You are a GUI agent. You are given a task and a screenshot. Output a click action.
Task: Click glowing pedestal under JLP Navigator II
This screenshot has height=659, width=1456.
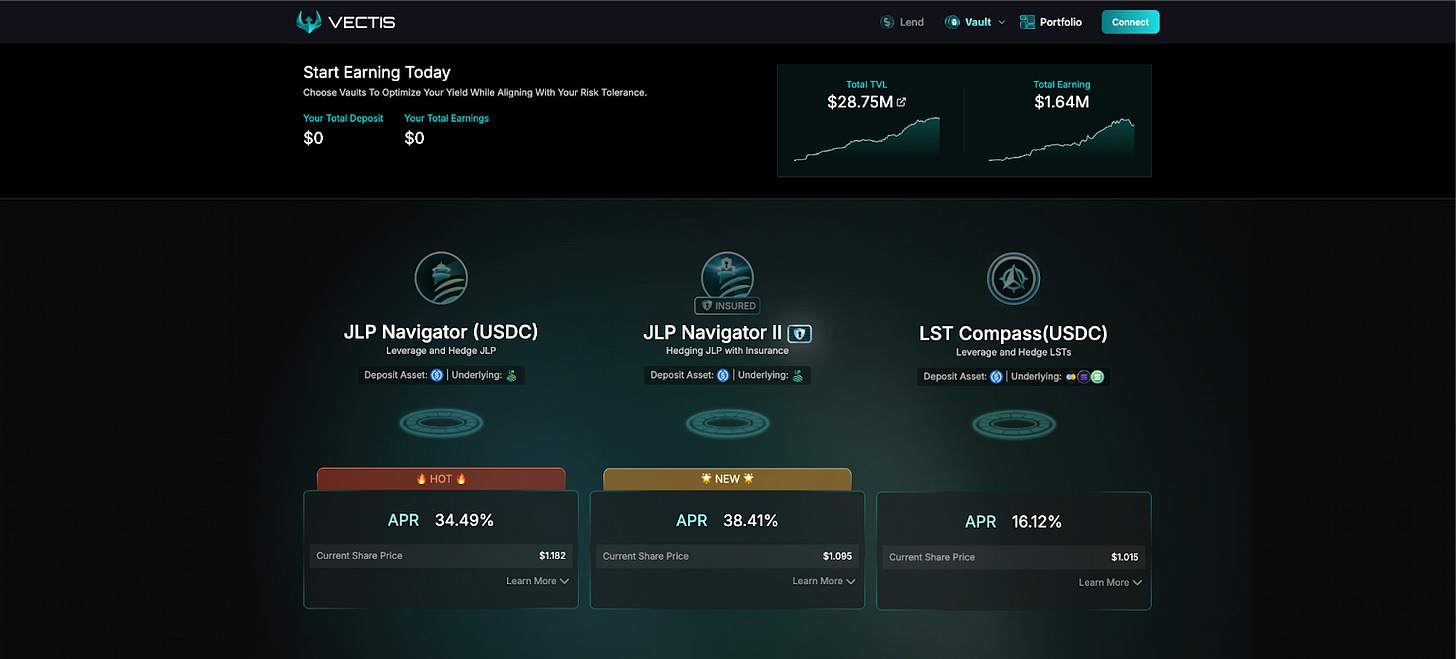[727, 424]
